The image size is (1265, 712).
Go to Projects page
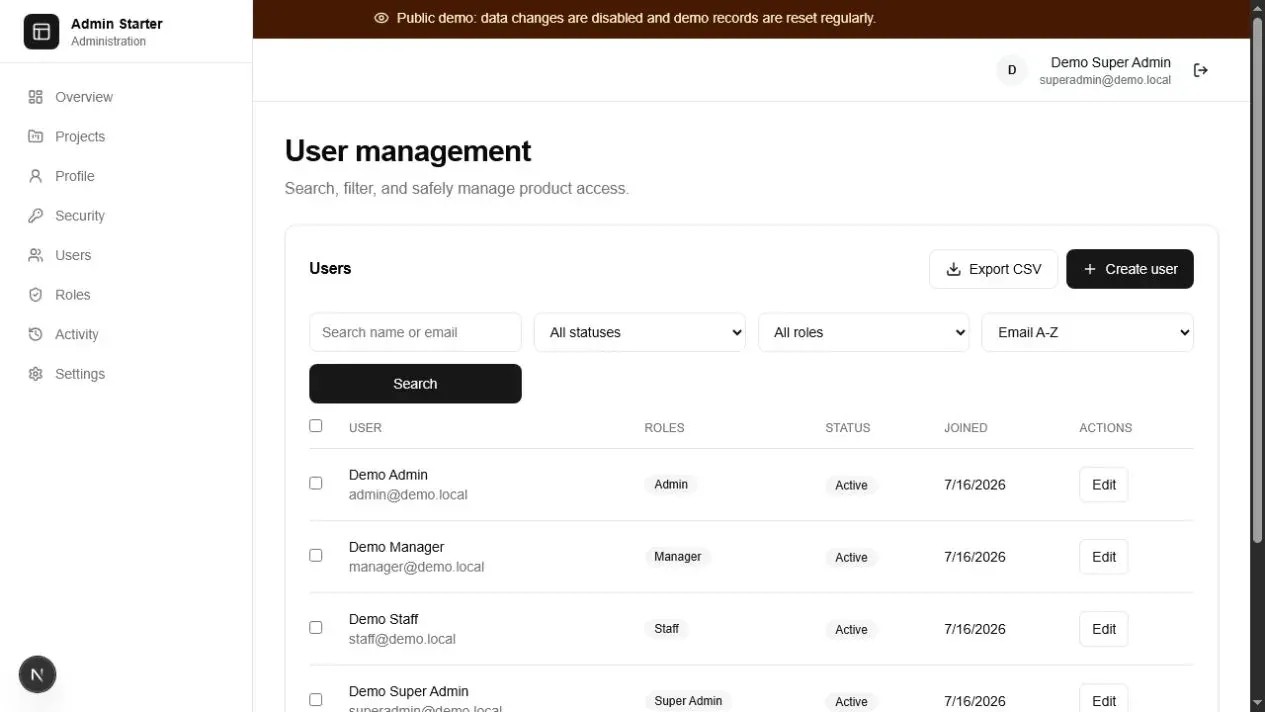pos(126,136)
